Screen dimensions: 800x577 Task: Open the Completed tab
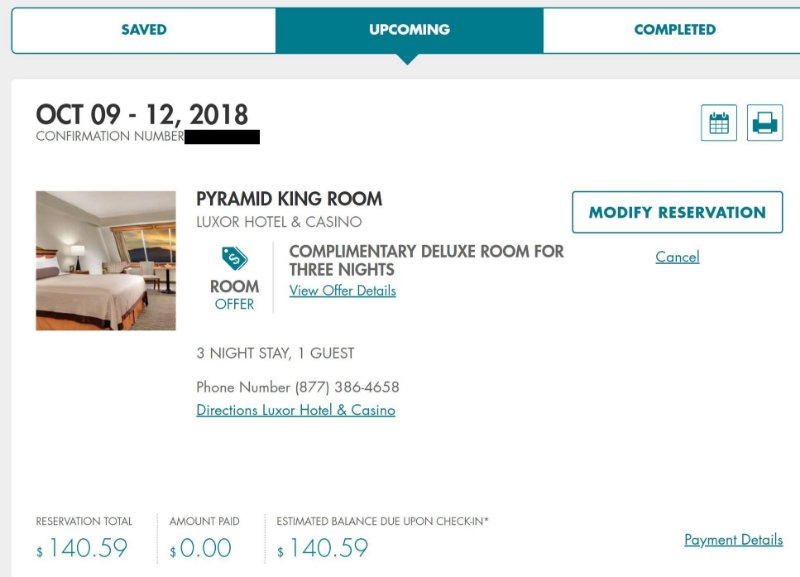coord(674,30)
